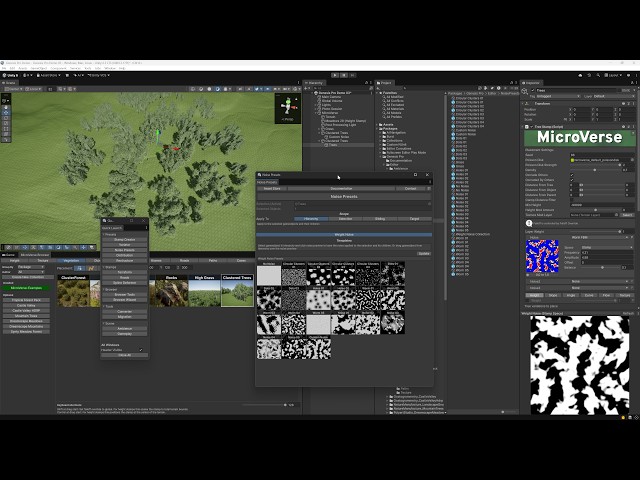Click the Frequency input field
The height and width of the screenshot is (480, 640).
[607, 253]
